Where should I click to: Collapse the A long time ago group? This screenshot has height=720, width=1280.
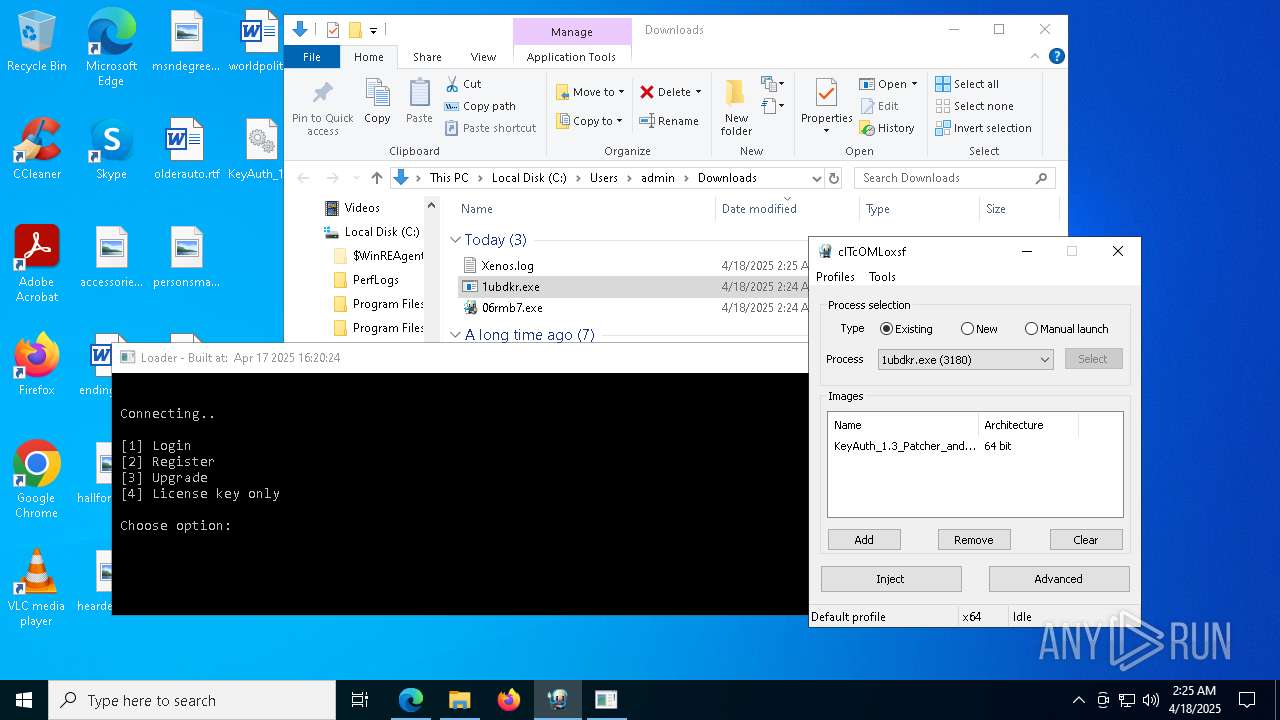coord(455,335)
